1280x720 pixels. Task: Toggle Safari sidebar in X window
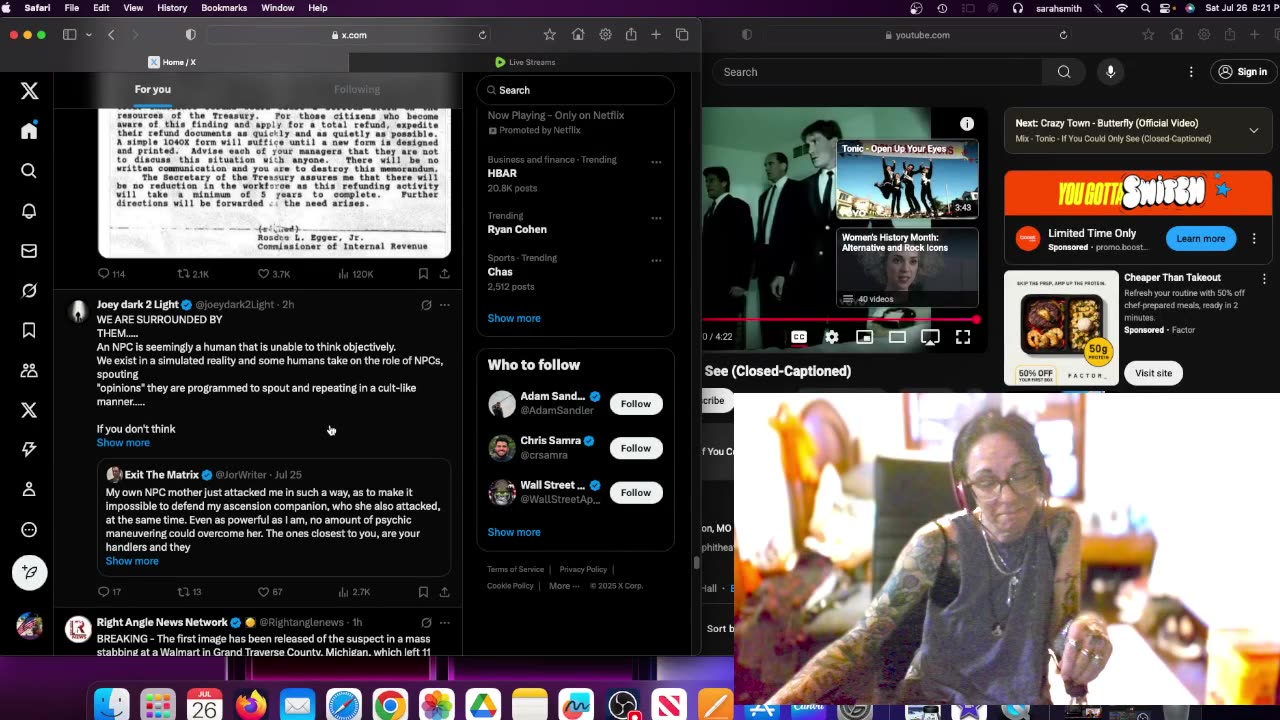[x=69, y=35]
